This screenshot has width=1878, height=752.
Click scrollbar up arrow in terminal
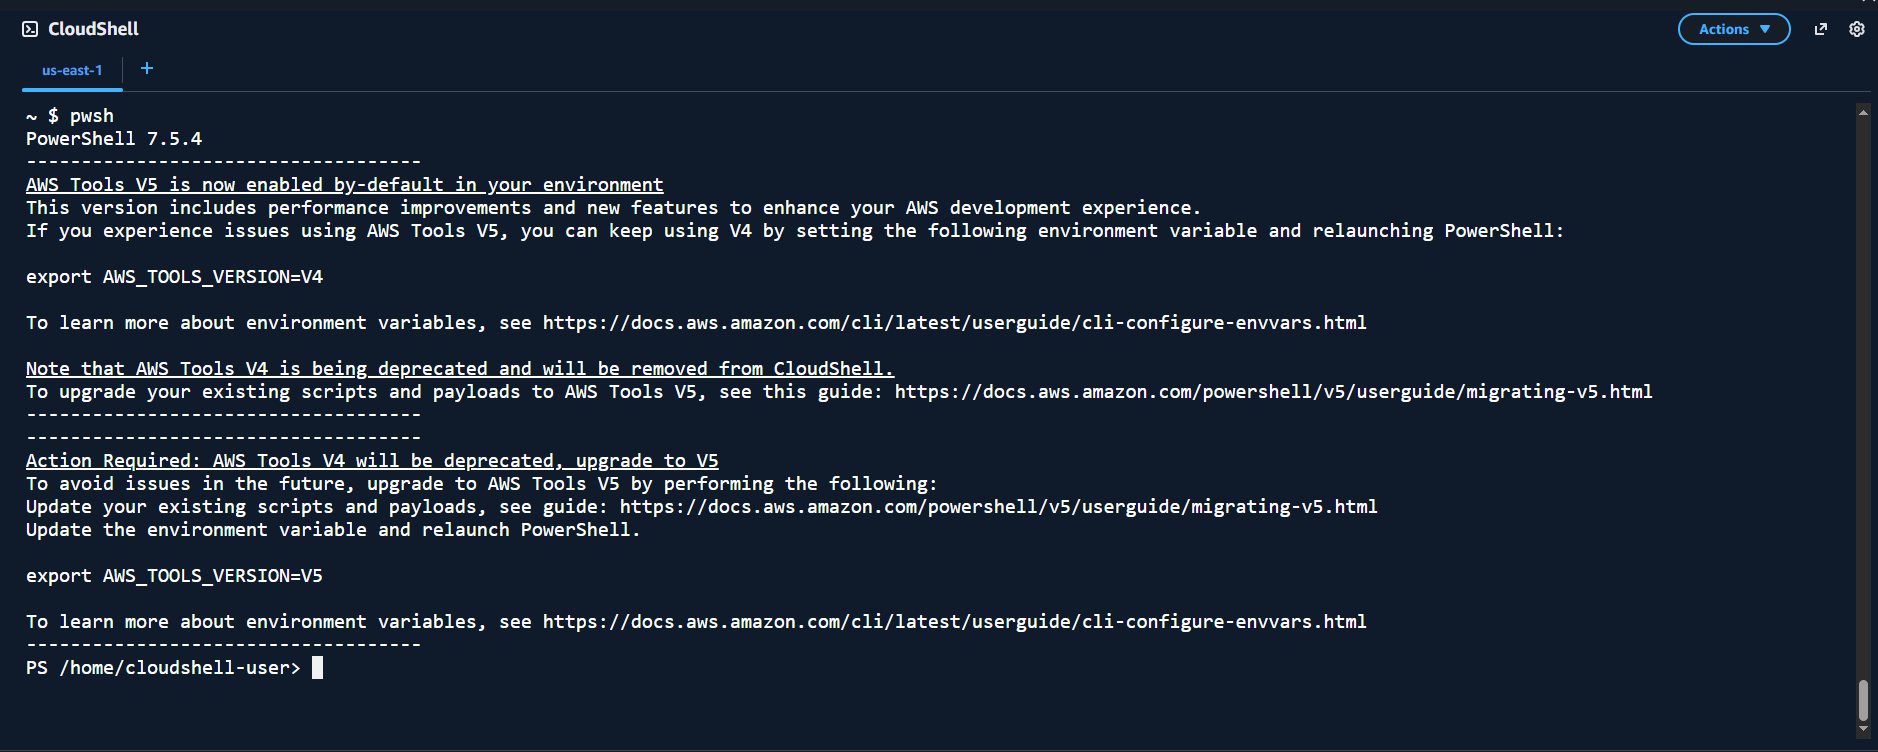pos(1863,112)
